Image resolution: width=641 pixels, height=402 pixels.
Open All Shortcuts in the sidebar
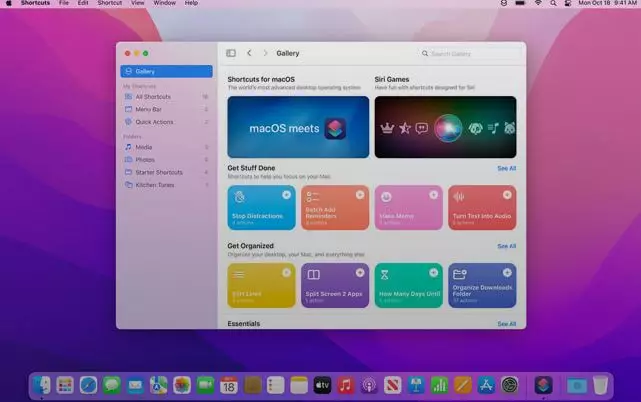153,97
